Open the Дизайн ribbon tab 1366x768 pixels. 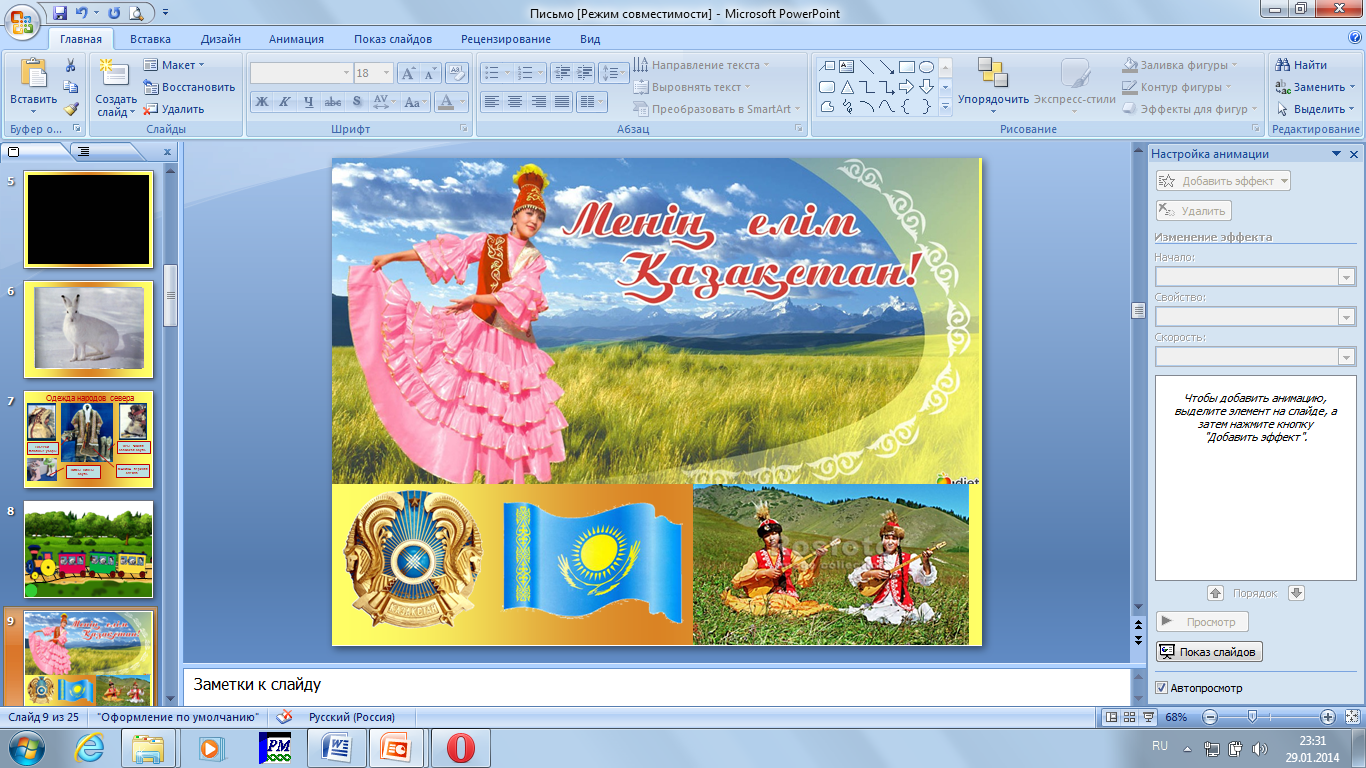[x=220, y=39]
